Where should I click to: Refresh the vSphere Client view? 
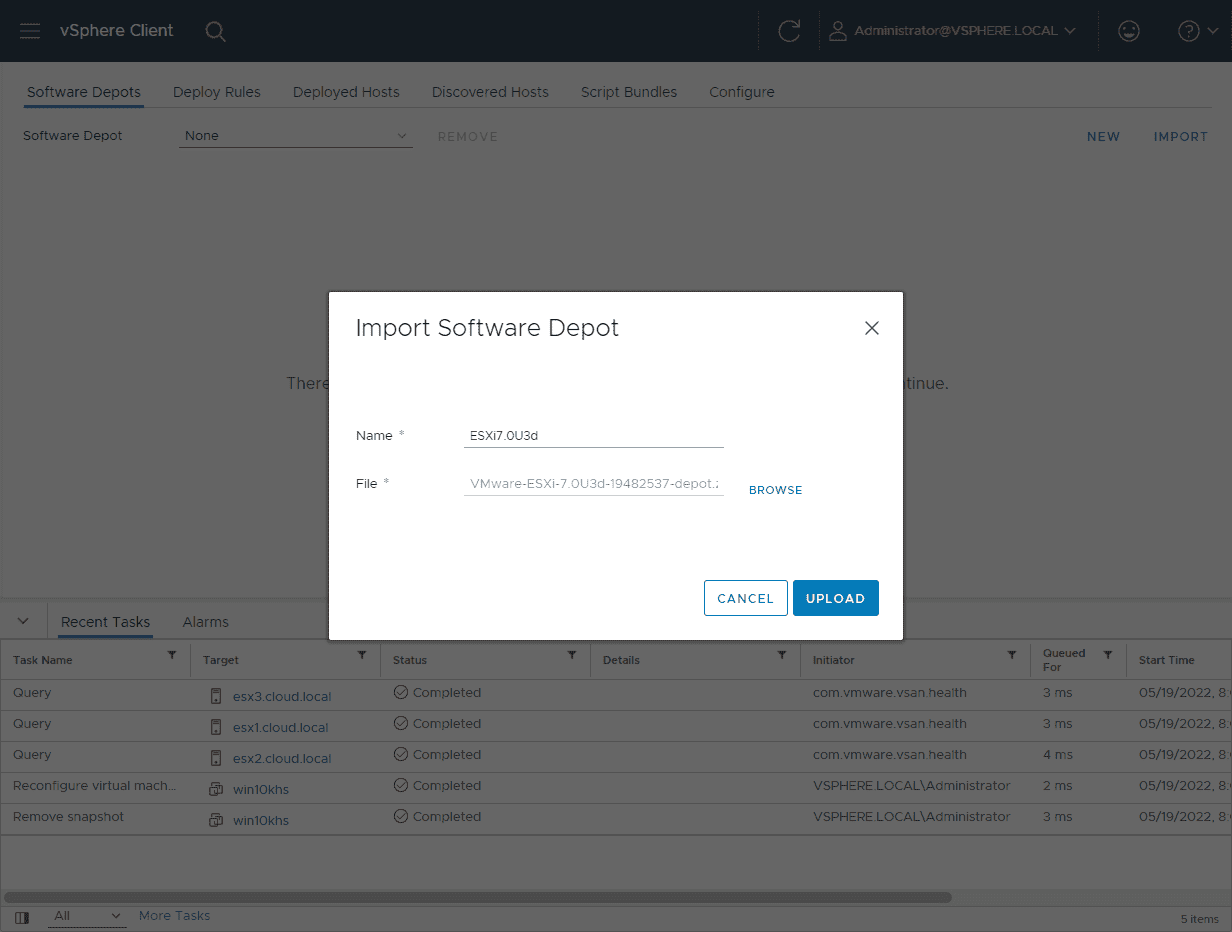pos(789,31)
